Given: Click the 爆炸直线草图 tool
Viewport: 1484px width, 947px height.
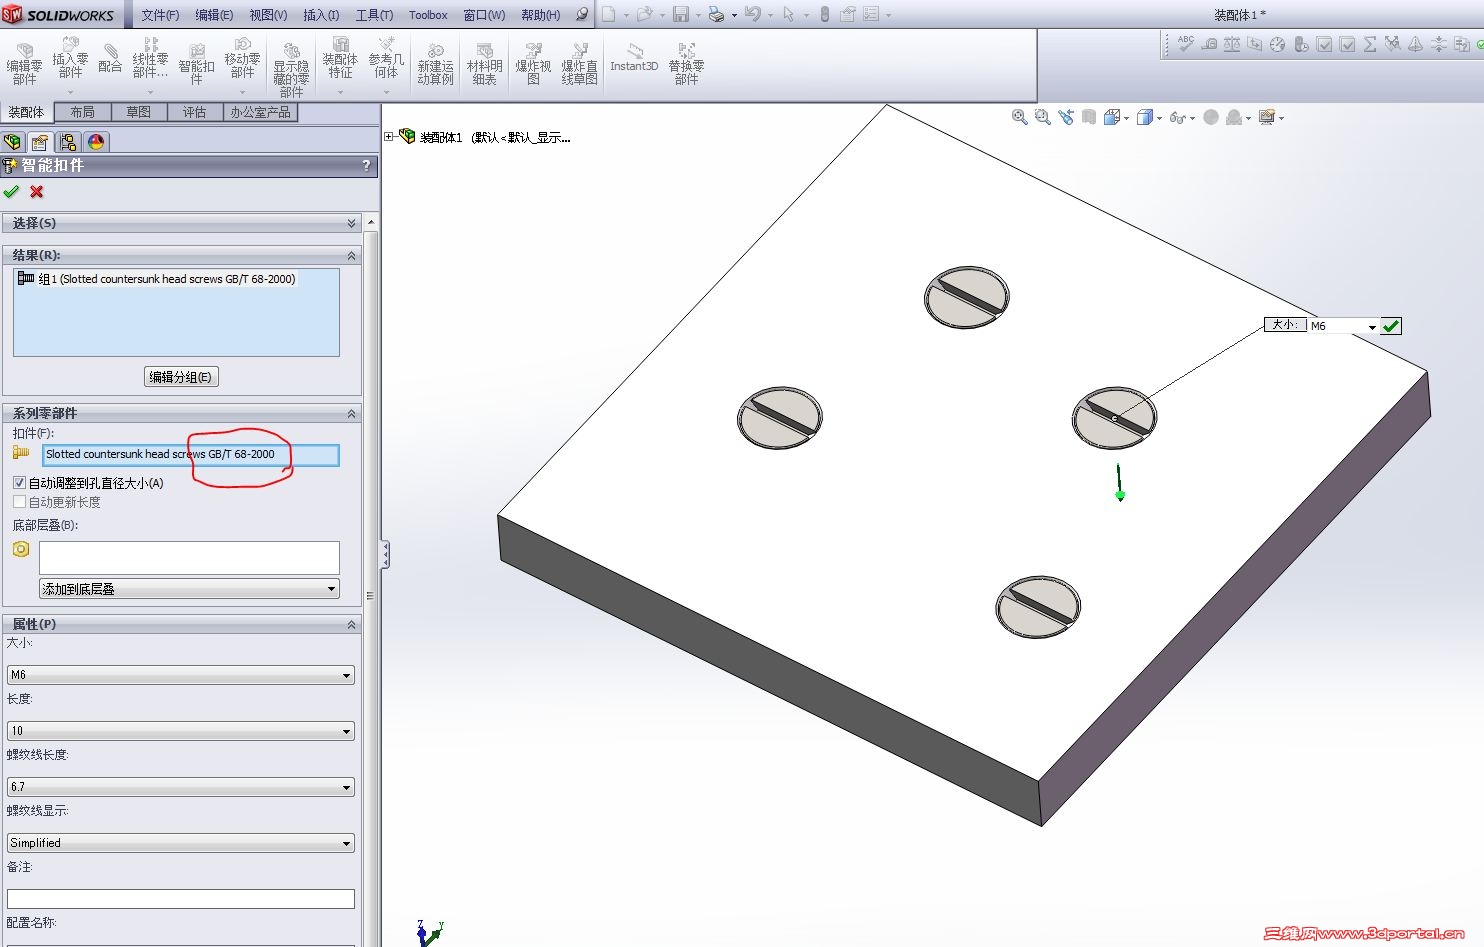Looking at the screenshot, I should 579,65.
